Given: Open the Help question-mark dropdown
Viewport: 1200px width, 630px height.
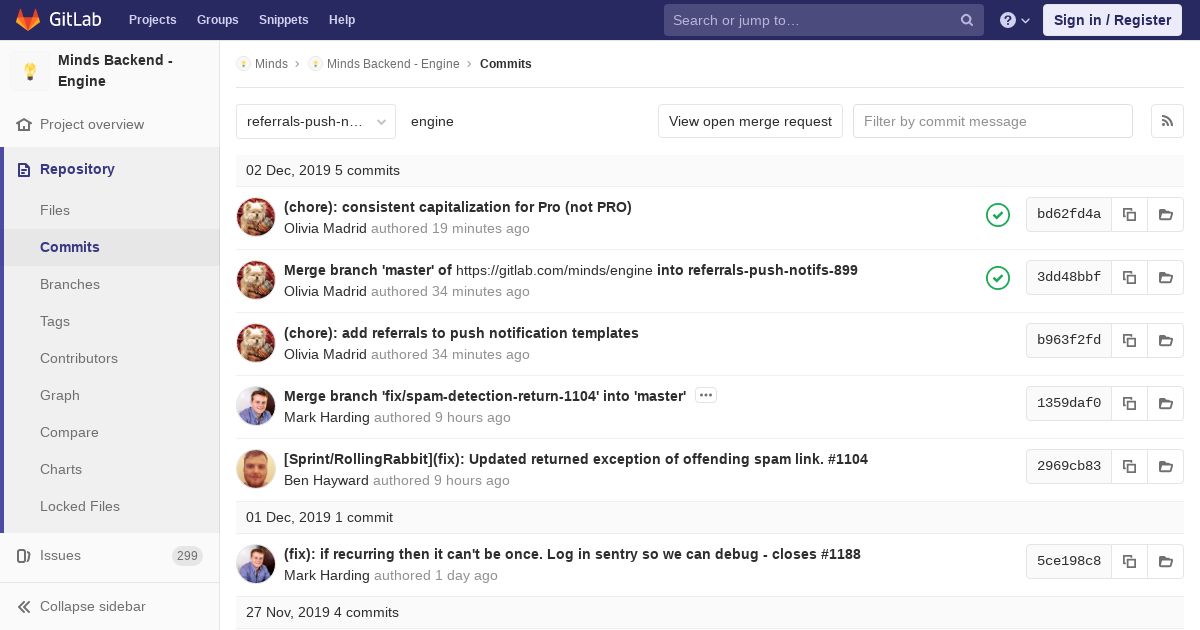Looking at the screenshot, I should [x=1015, y=20].
